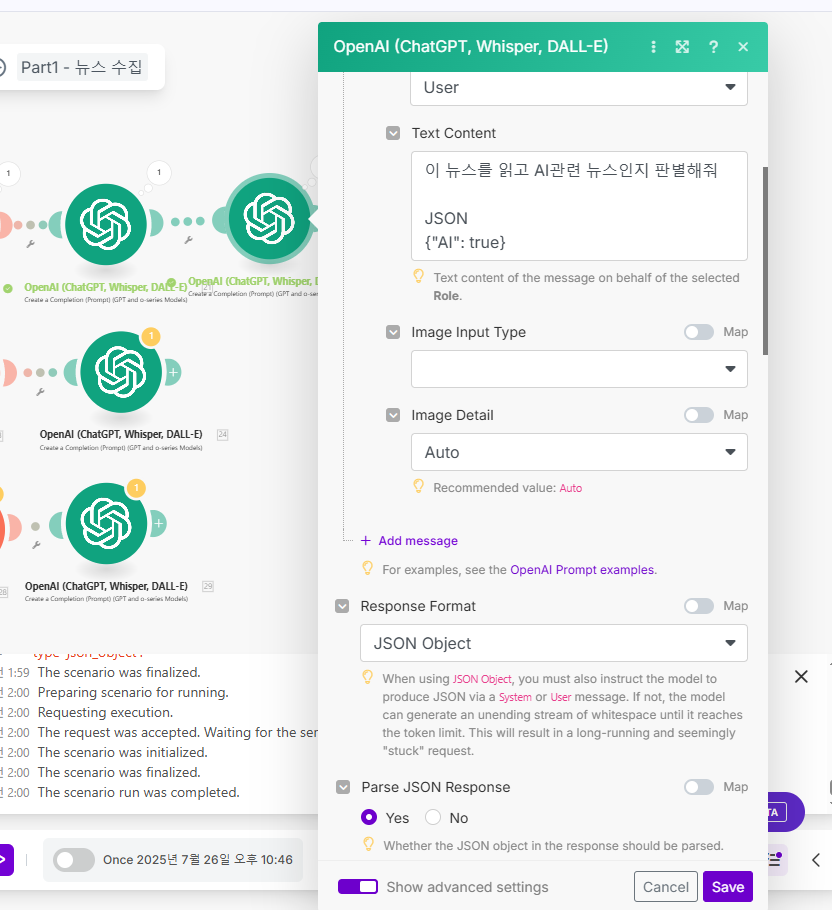This screenshot has height=910, width=832.
Task: Select the highlighted second OpenAI module in top row
Action: [269, 219]
